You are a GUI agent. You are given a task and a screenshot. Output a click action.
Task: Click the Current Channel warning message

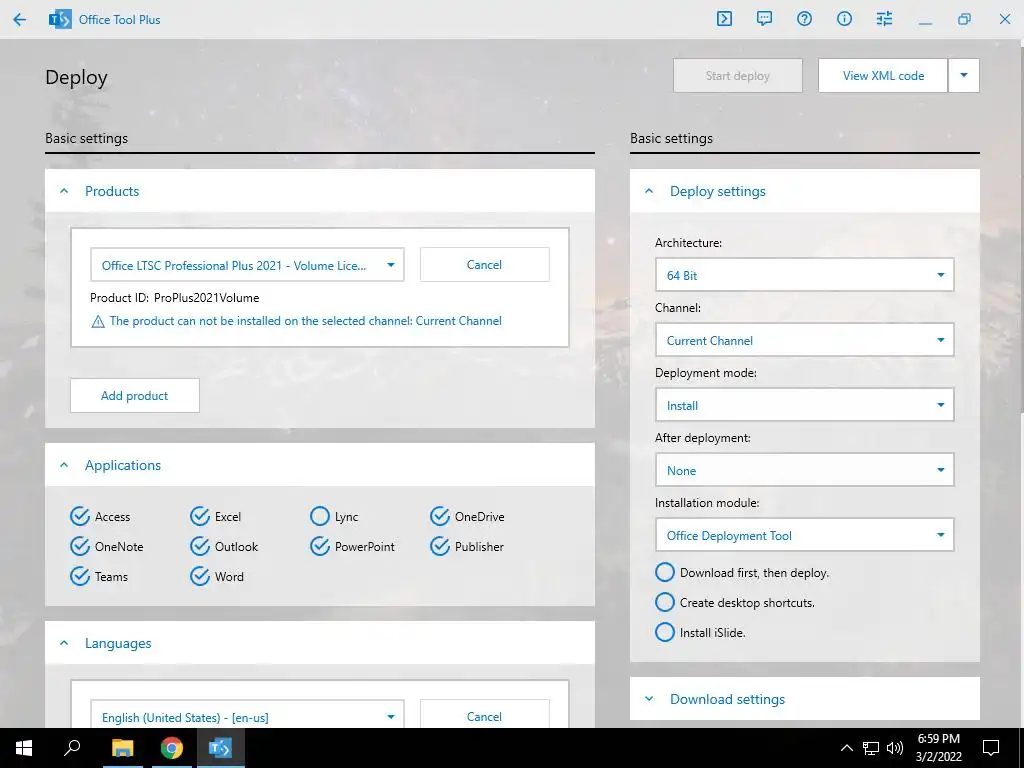tap(306, 321)
